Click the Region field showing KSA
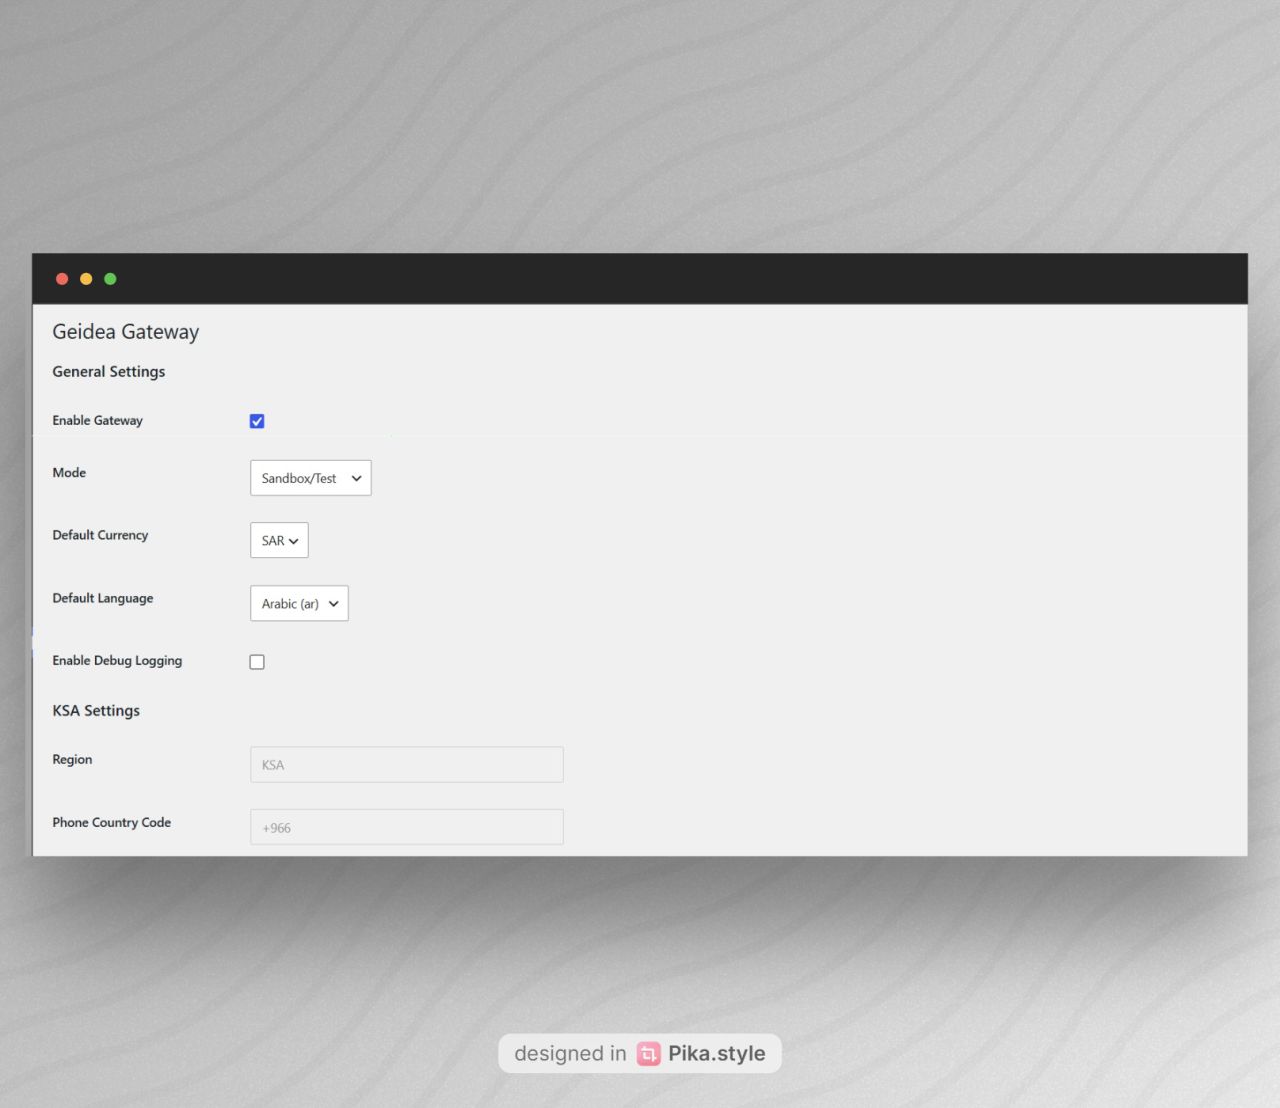This screenshot has width=1280, height=1108. pyautogui.click(x=407, y=765)
